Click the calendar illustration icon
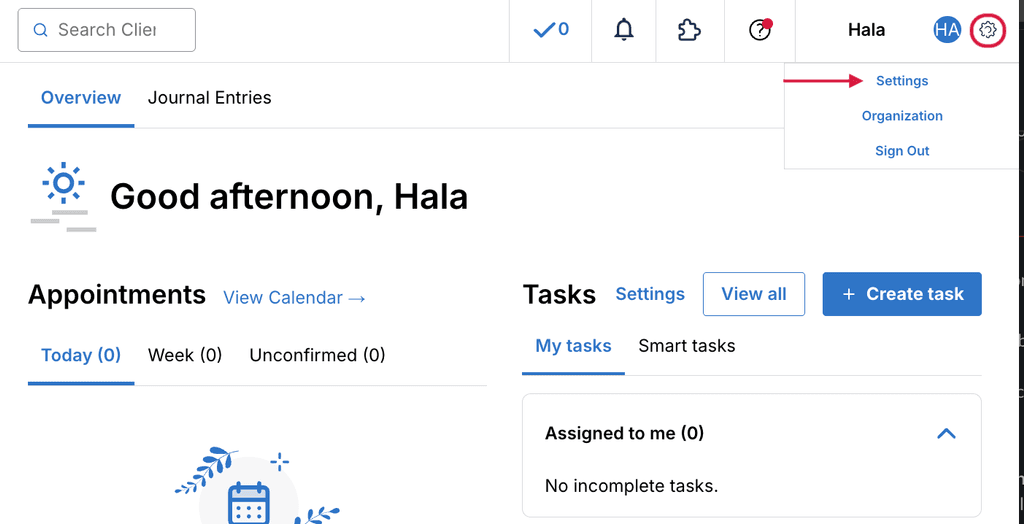Viewport: 1024px width, 524px height. pos(249,502)
